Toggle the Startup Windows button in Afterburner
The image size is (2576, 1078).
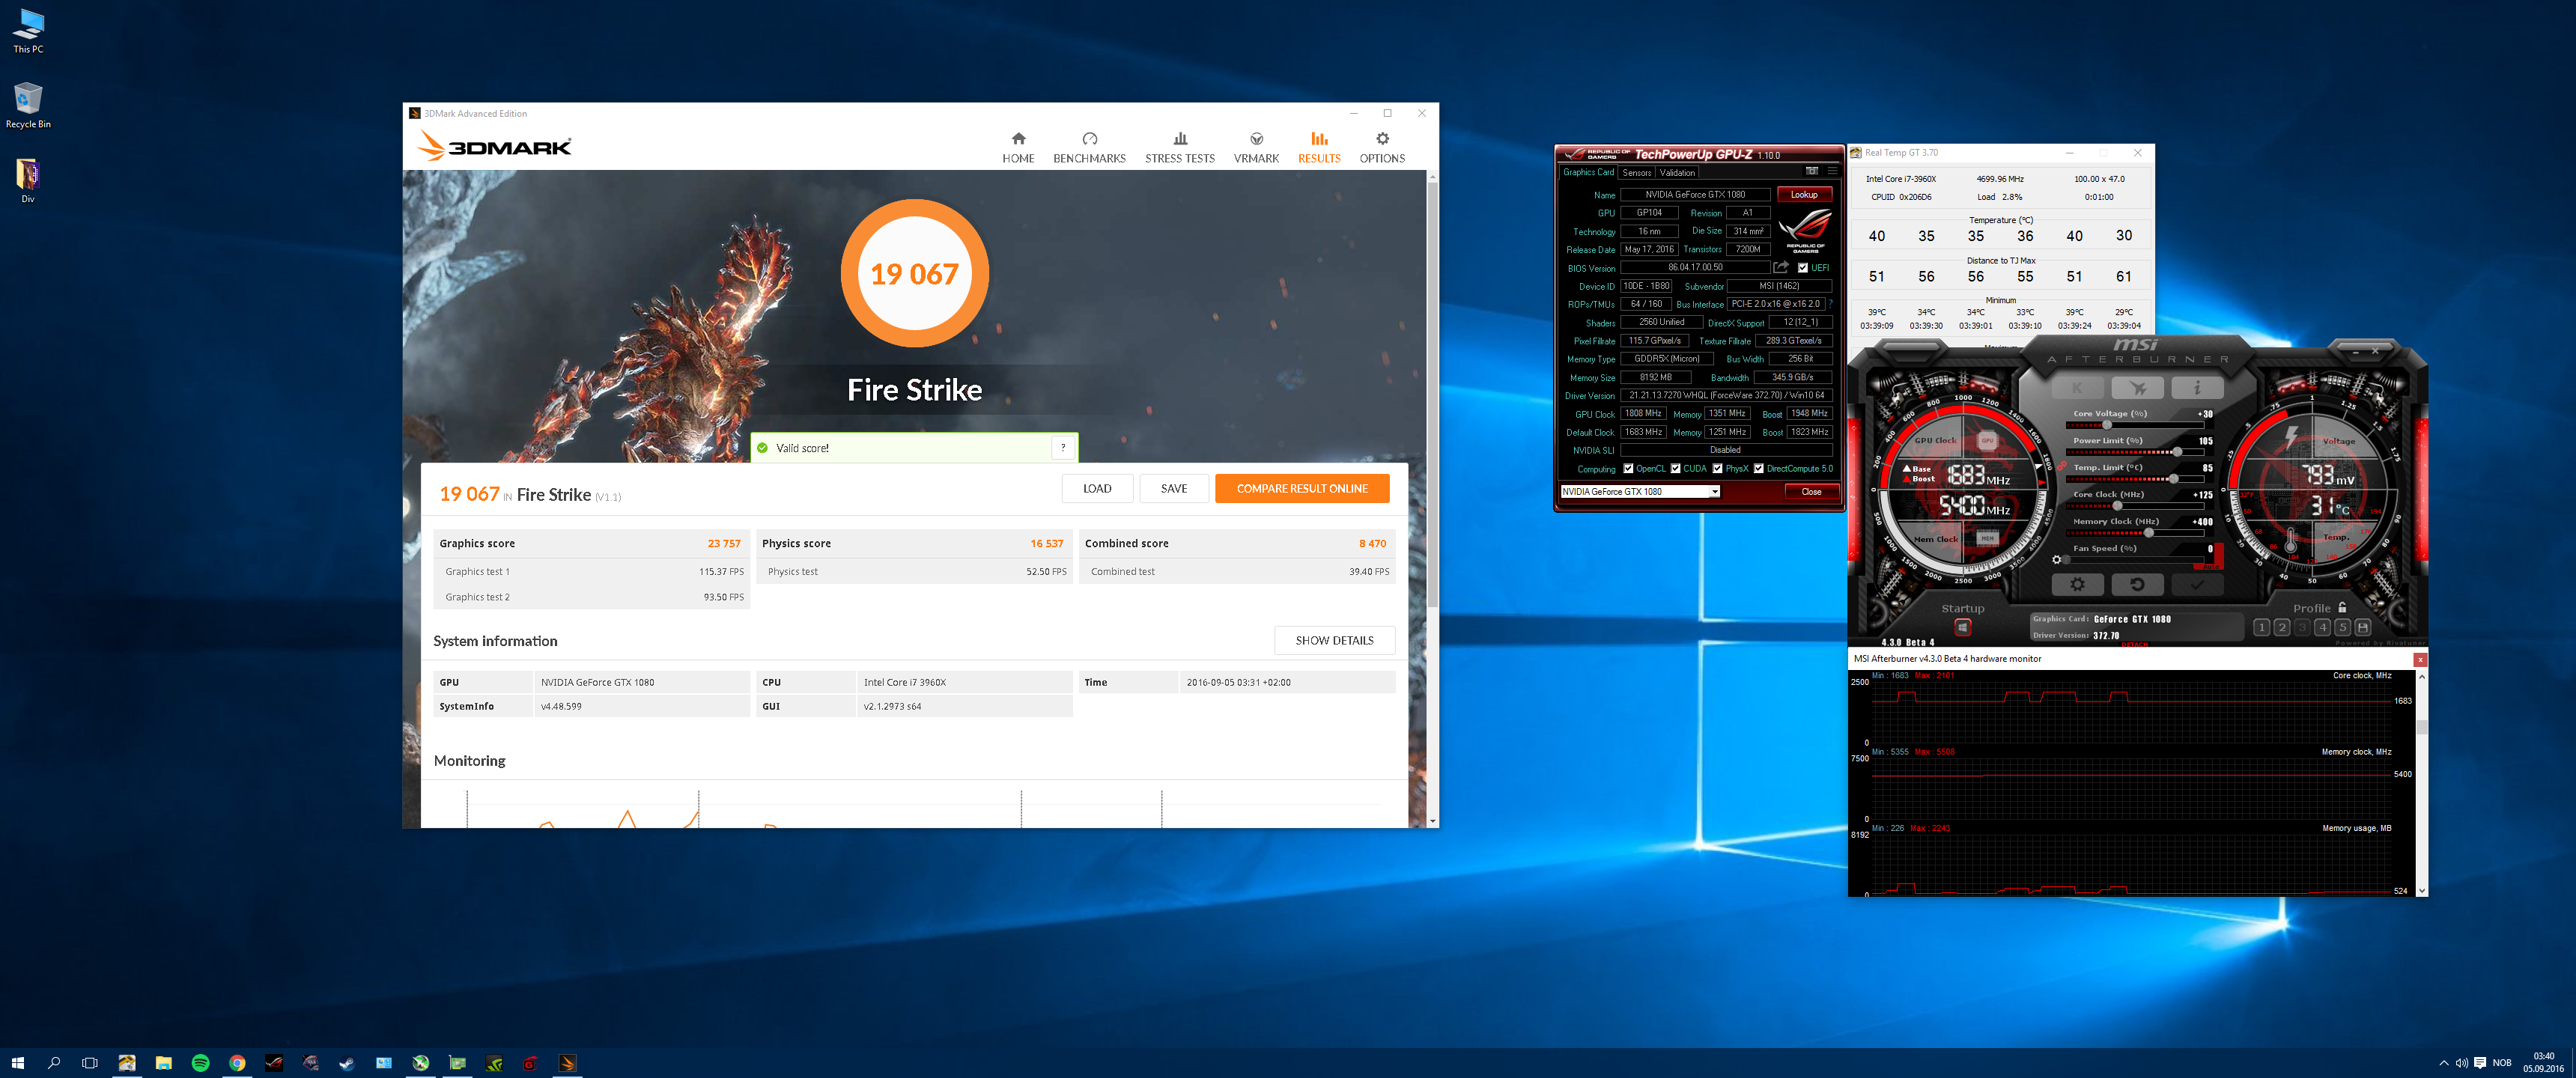tap(1962, 627)
